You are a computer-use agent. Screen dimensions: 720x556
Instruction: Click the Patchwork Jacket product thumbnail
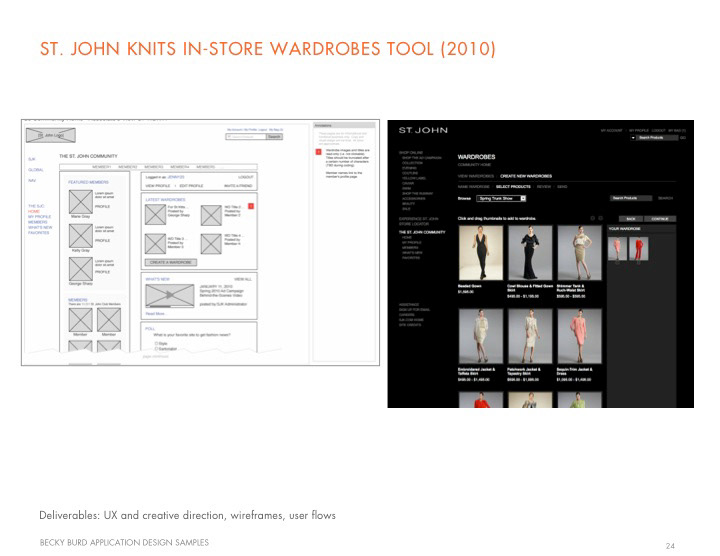[530, 336]
